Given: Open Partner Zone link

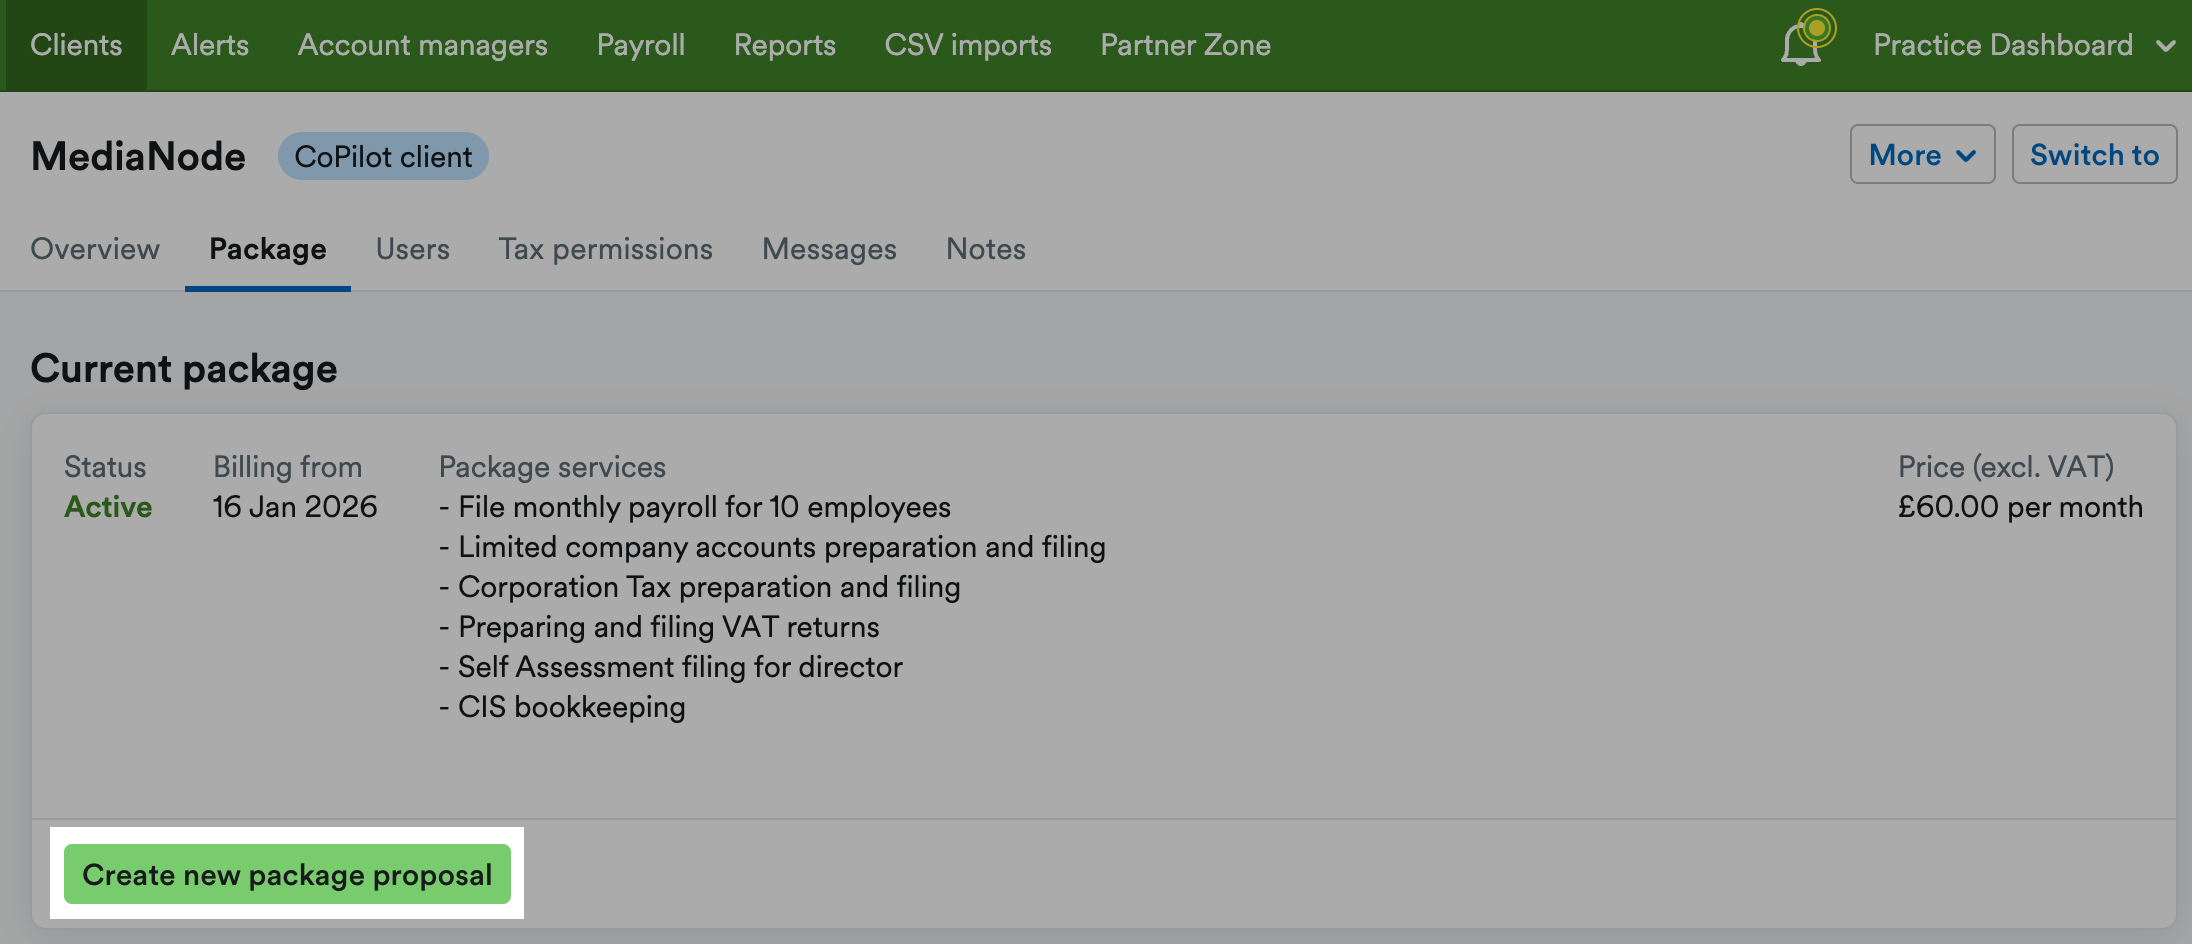Looking at the screenshot, I should coord(1186,45).
